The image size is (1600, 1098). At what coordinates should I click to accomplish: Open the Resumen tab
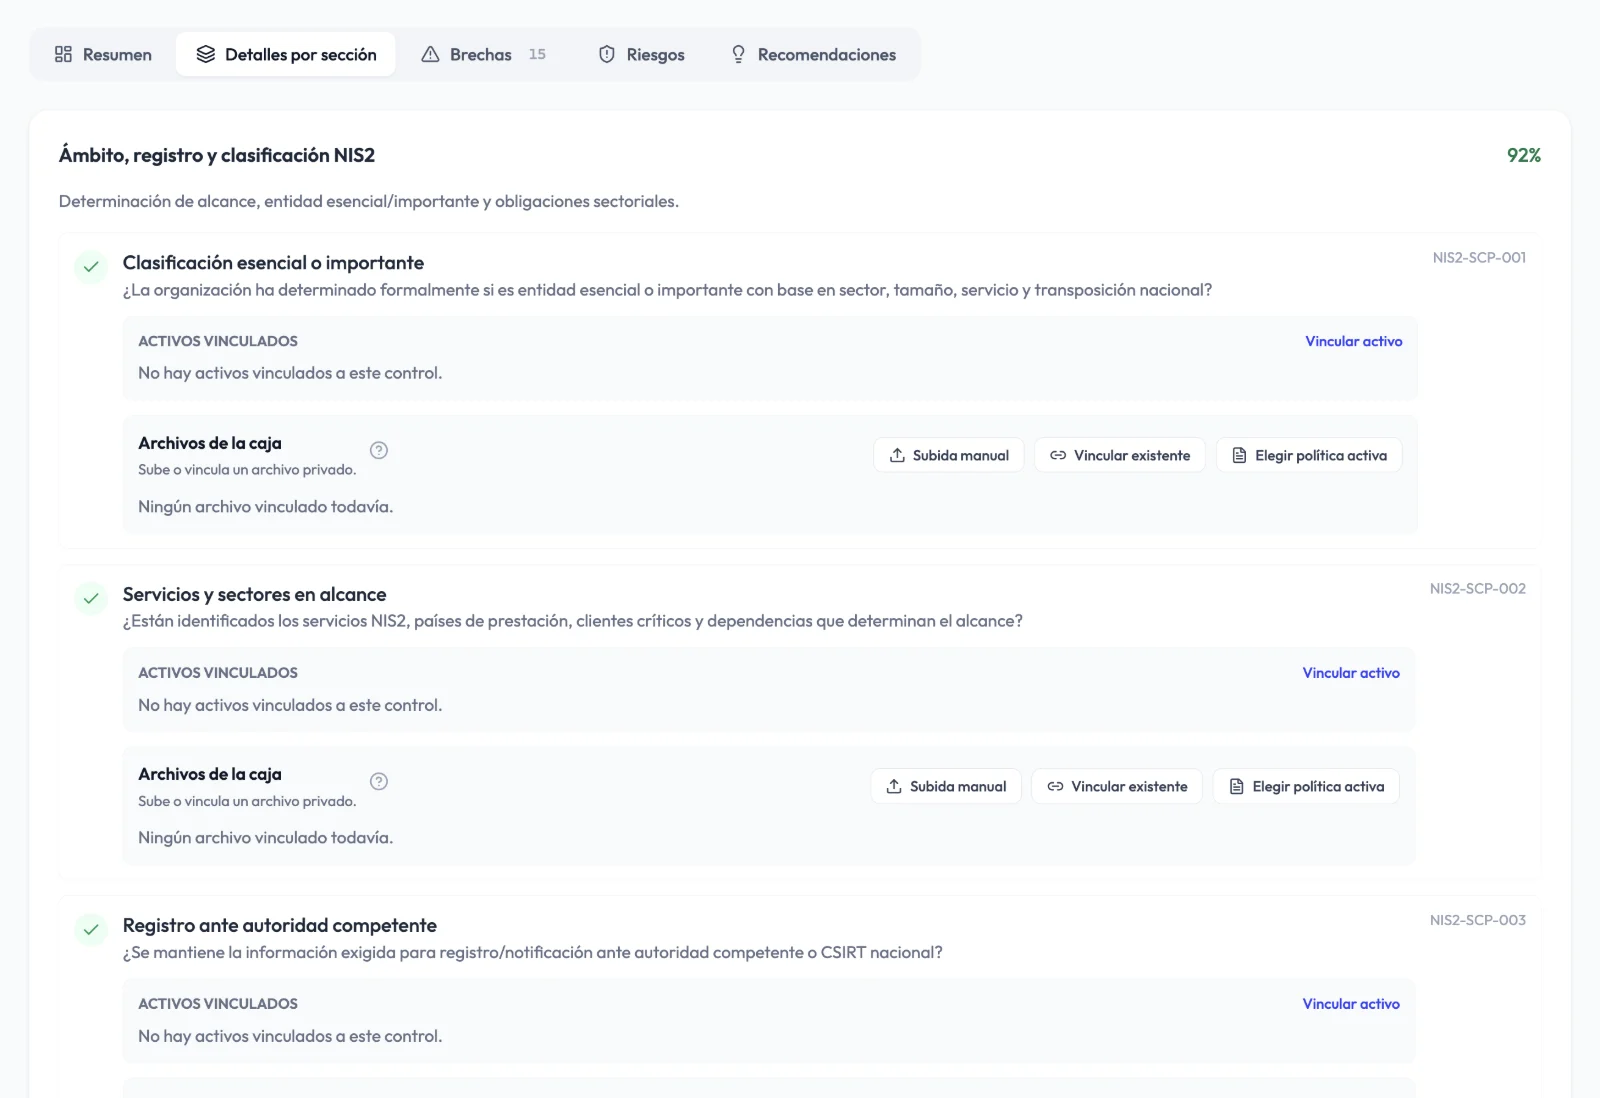click(x=103, y=54)
